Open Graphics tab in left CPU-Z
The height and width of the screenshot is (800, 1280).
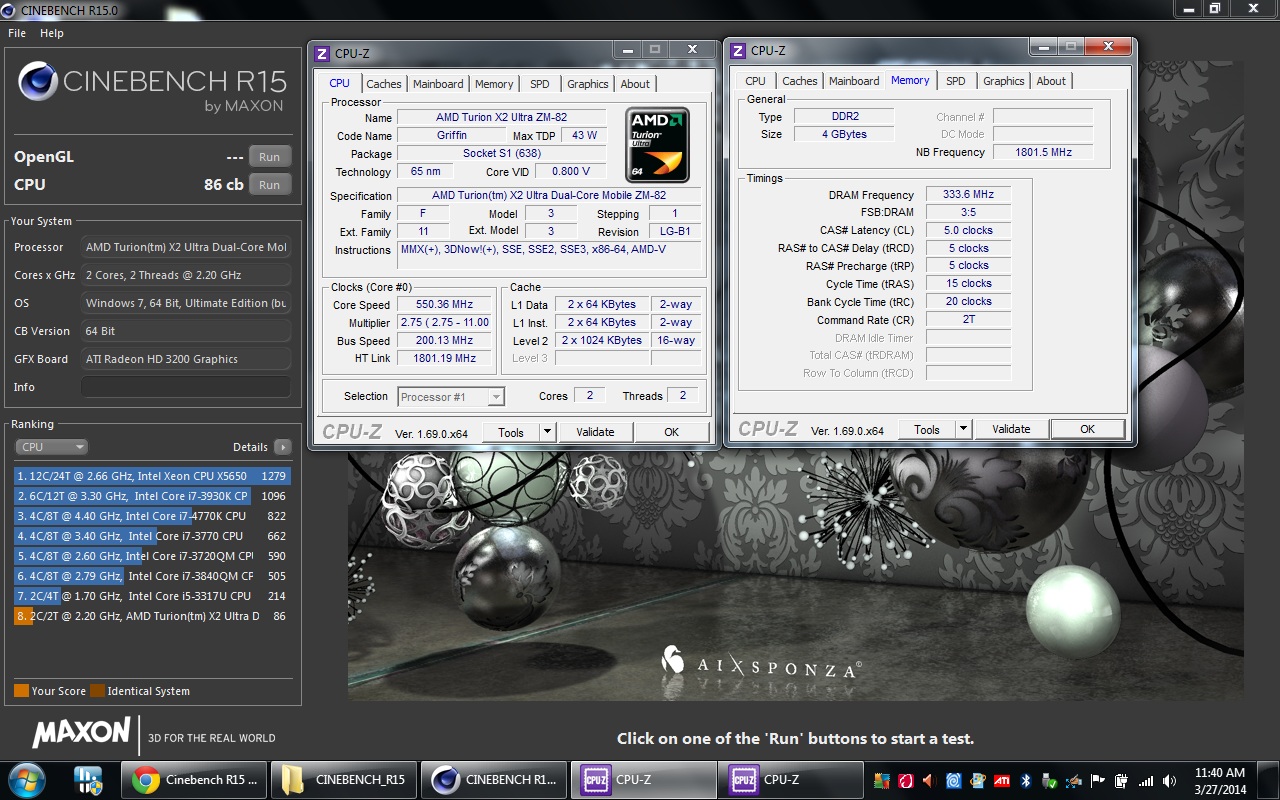pyautogui.click(x=588, y=84)
